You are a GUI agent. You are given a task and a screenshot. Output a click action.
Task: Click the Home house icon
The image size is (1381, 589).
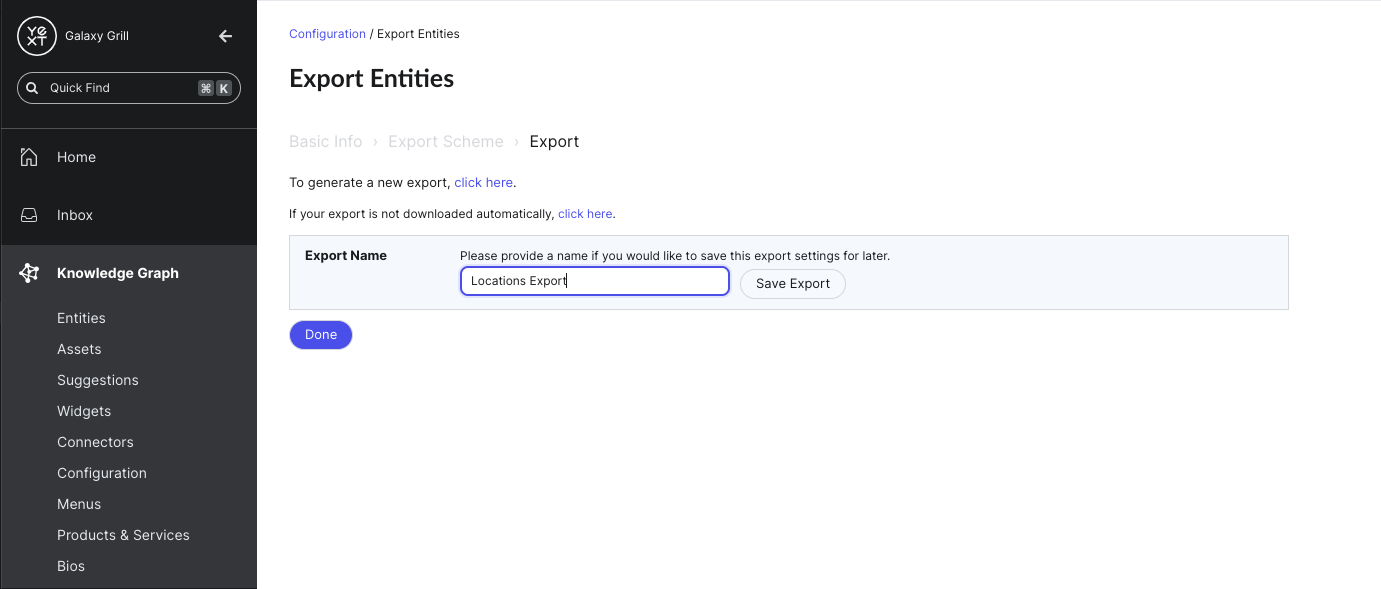pos(29,157)
